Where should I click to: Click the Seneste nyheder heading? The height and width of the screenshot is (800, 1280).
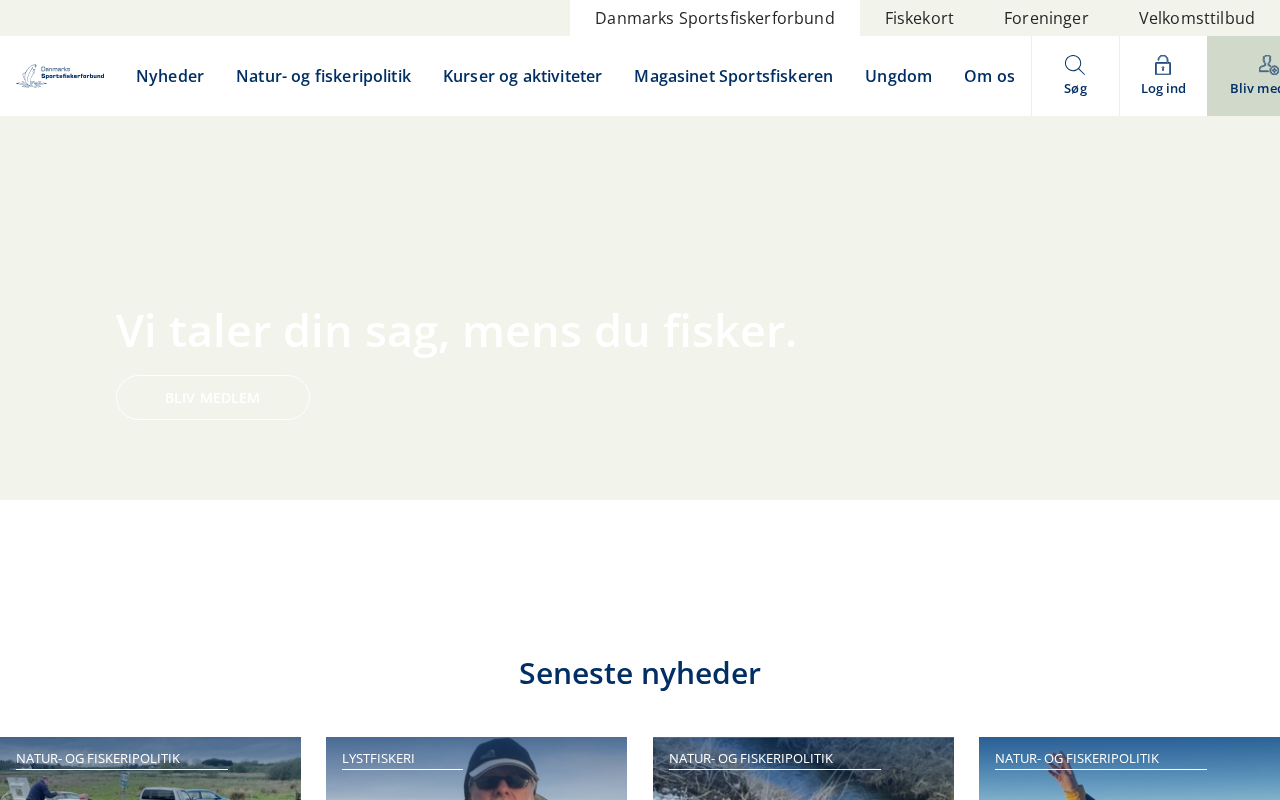pos(640,673)
